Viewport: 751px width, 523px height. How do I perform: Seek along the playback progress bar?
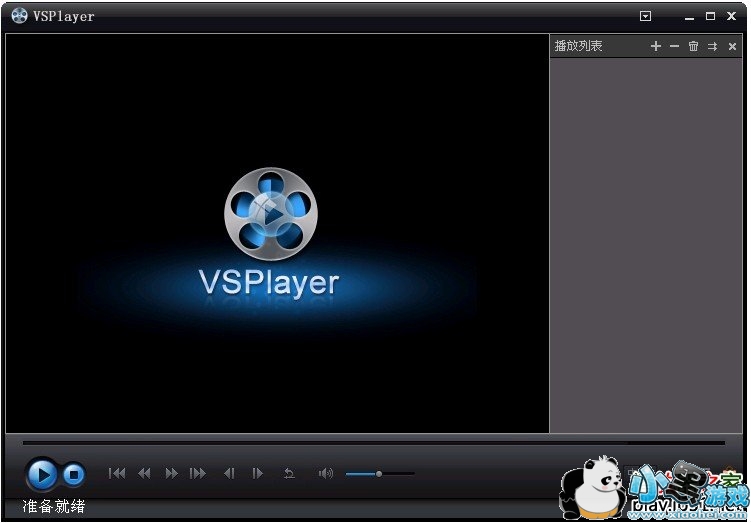374,443
